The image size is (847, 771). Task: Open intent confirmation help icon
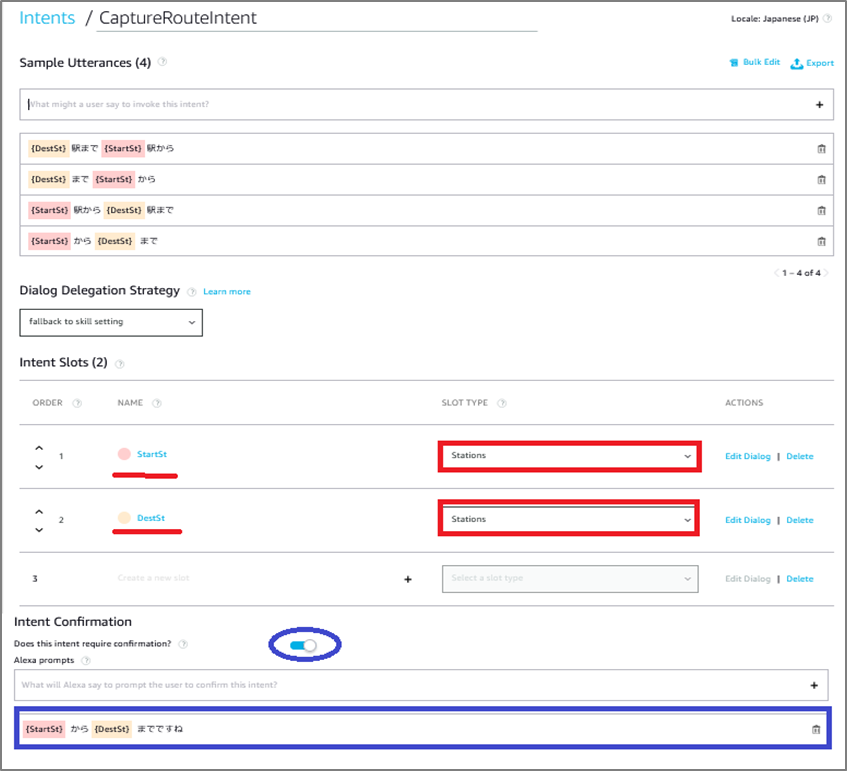(x=183, y=644)
